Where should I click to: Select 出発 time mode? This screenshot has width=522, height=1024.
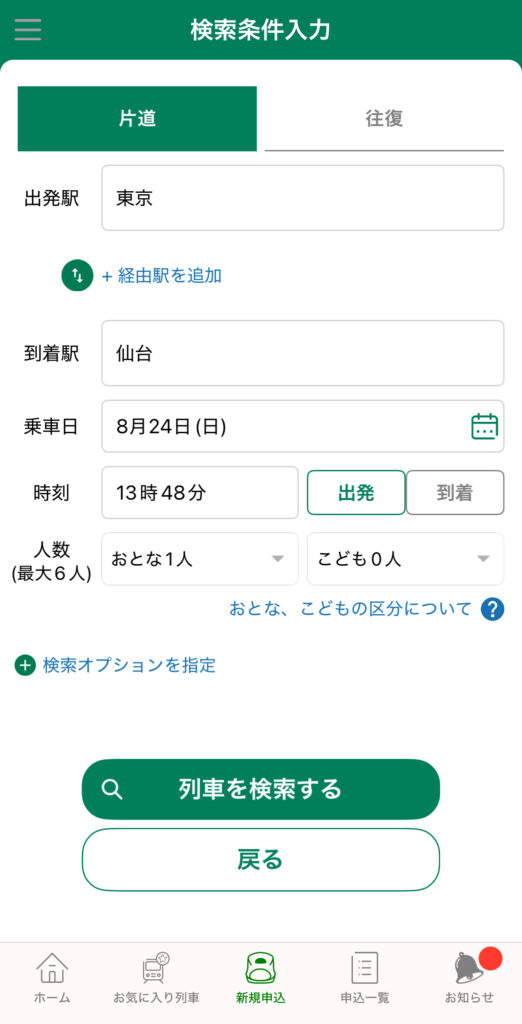356,493
